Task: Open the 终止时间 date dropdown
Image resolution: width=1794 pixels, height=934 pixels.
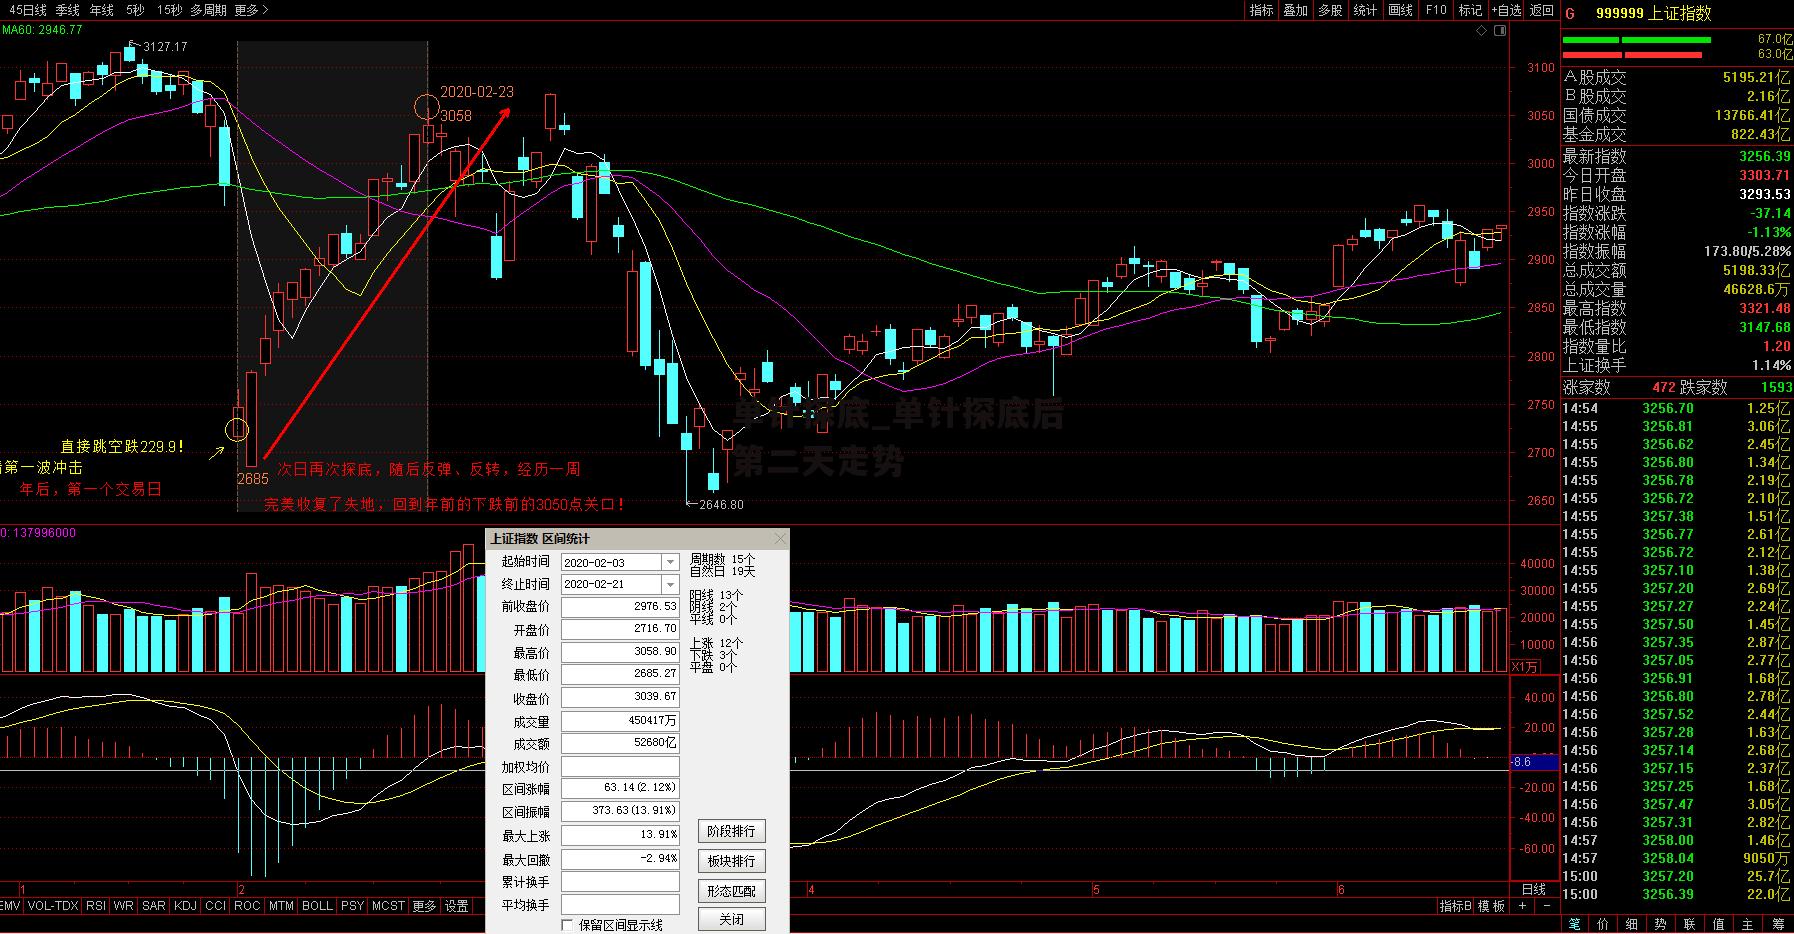Action: coord(671,585)
